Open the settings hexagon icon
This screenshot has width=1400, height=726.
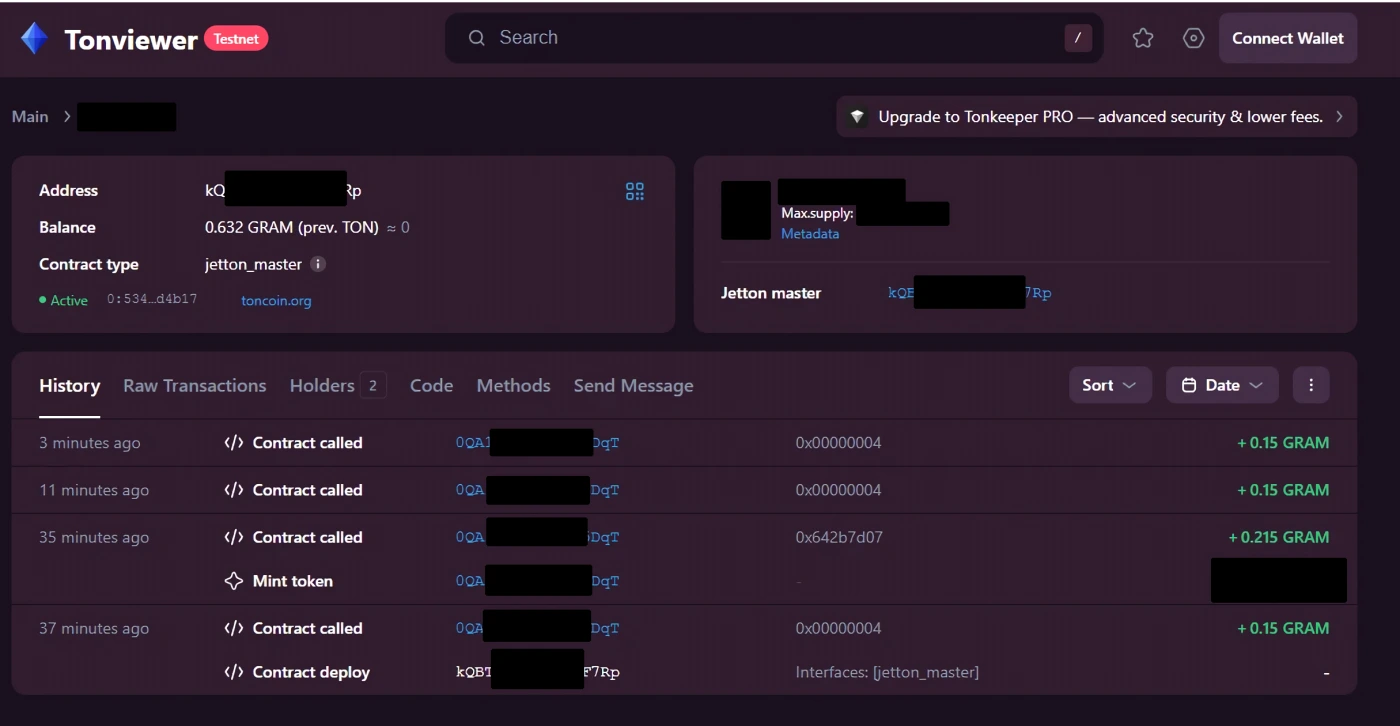[1193, 38]
